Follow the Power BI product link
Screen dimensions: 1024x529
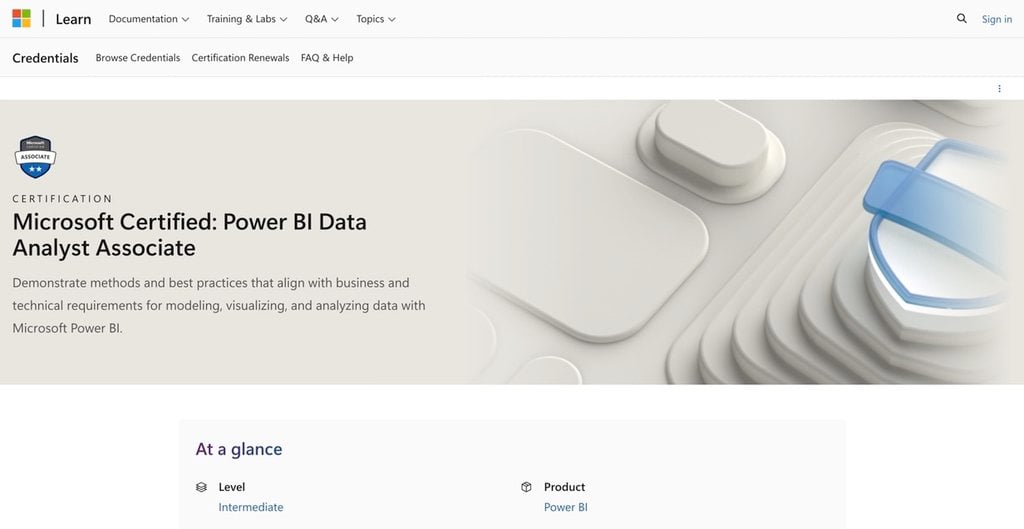click(x=566, y=507)
